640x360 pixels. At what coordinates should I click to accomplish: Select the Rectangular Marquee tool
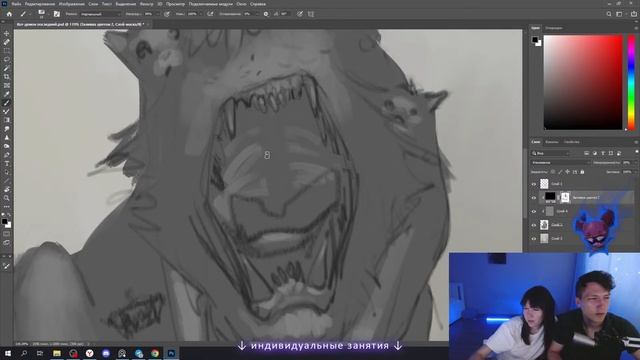[7, 51]
